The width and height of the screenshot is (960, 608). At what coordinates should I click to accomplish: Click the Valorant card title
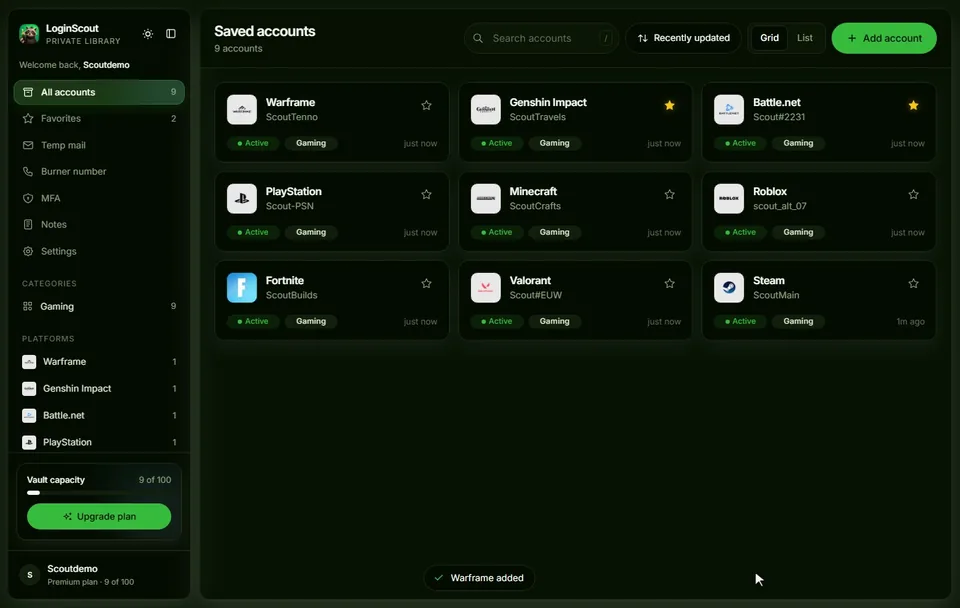[x=530, y=280]
